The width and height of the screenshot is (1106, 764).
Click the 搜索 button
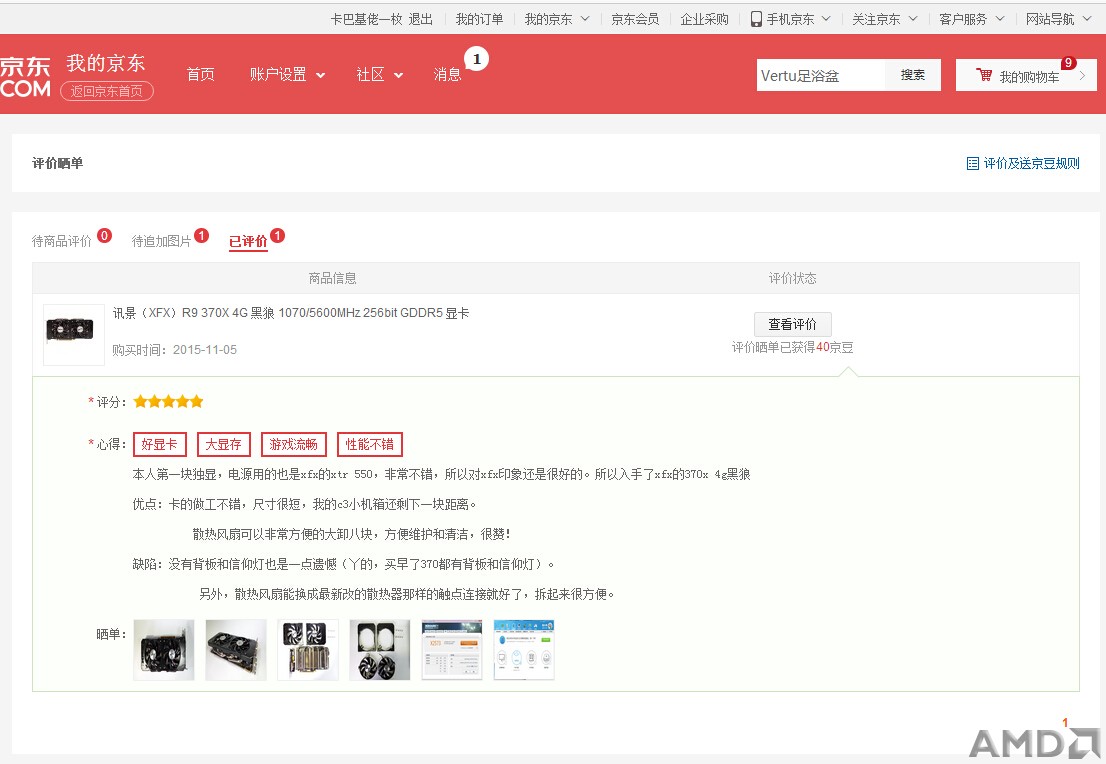point(913,75)
